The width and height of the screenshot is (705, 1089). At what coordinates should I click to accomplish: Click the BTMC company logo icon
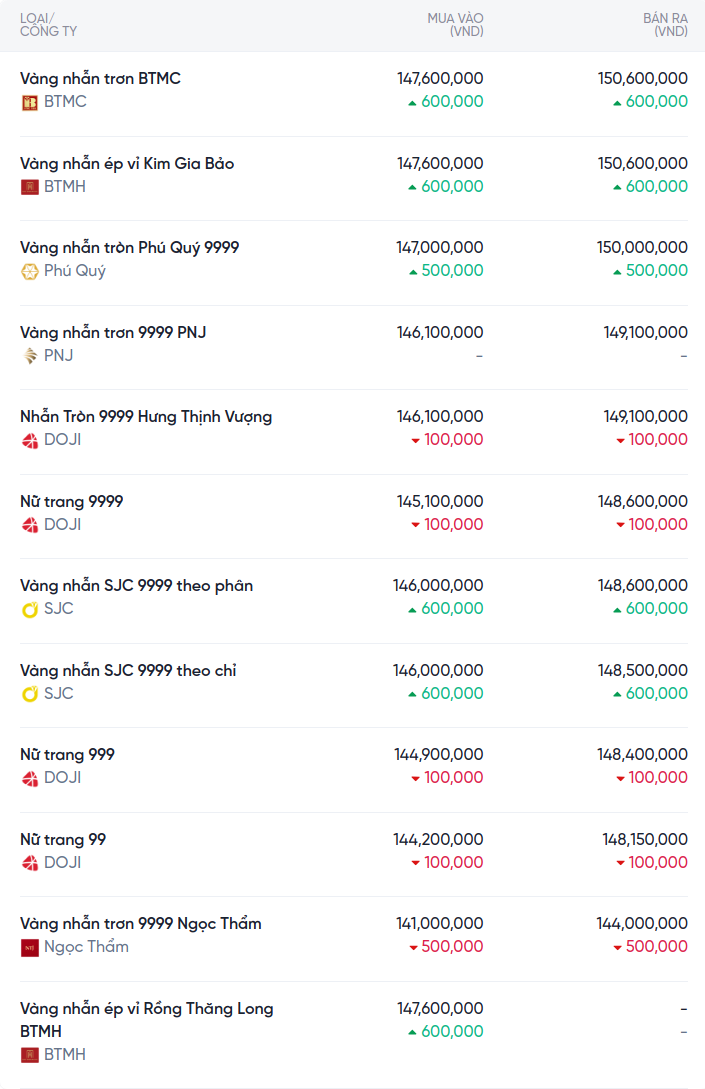30,102
